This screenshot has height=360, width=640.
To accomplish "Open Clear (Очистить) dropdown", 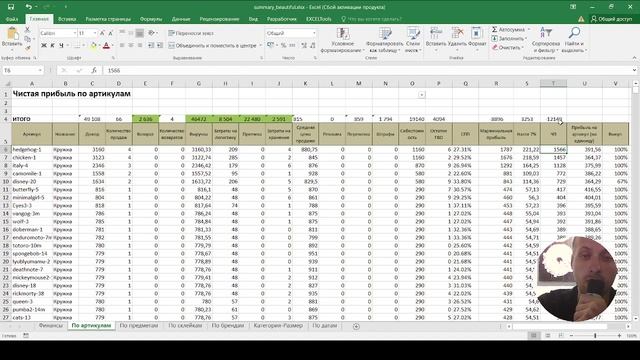I will (x=507, y=48).
